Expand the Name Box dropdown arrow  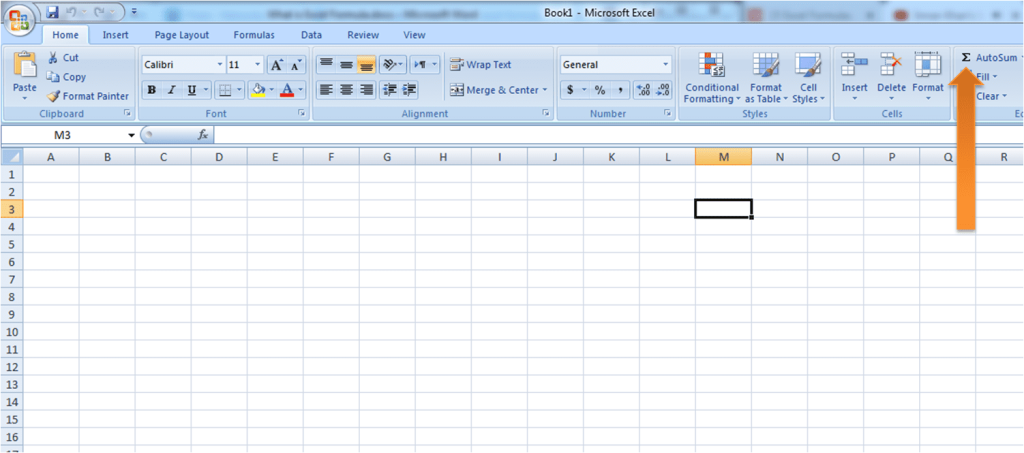click(x=131, y=135)
